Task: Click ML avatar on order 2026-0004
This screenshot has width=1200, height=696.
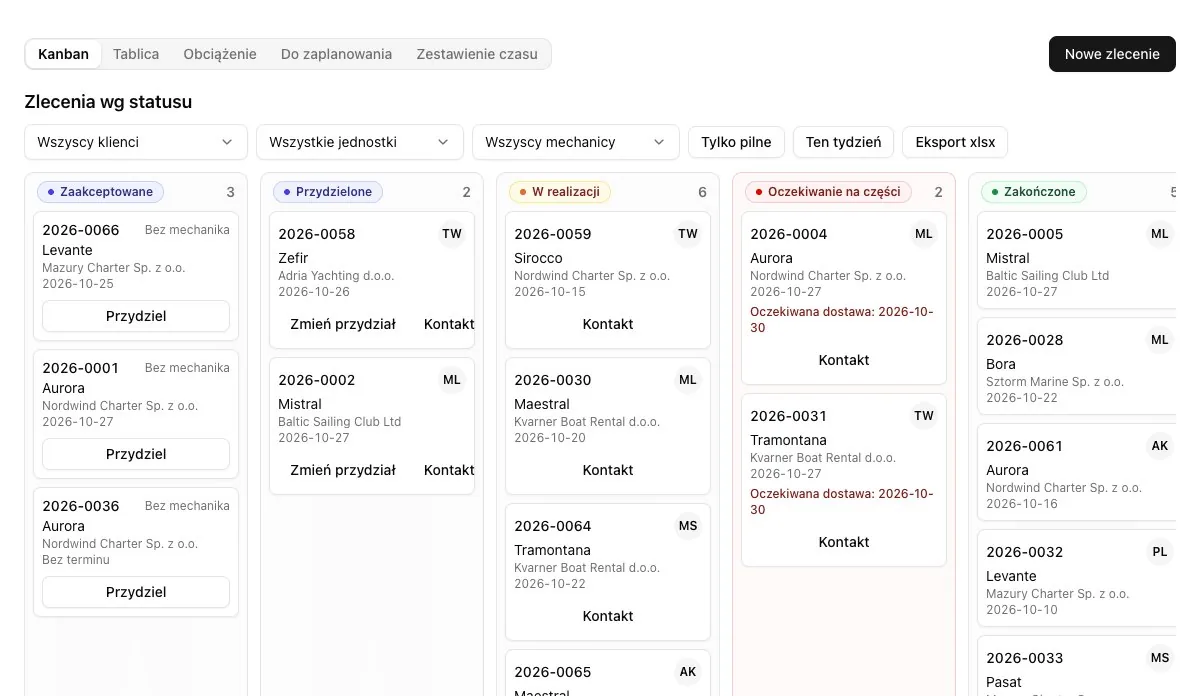Action: coord(924,234)
